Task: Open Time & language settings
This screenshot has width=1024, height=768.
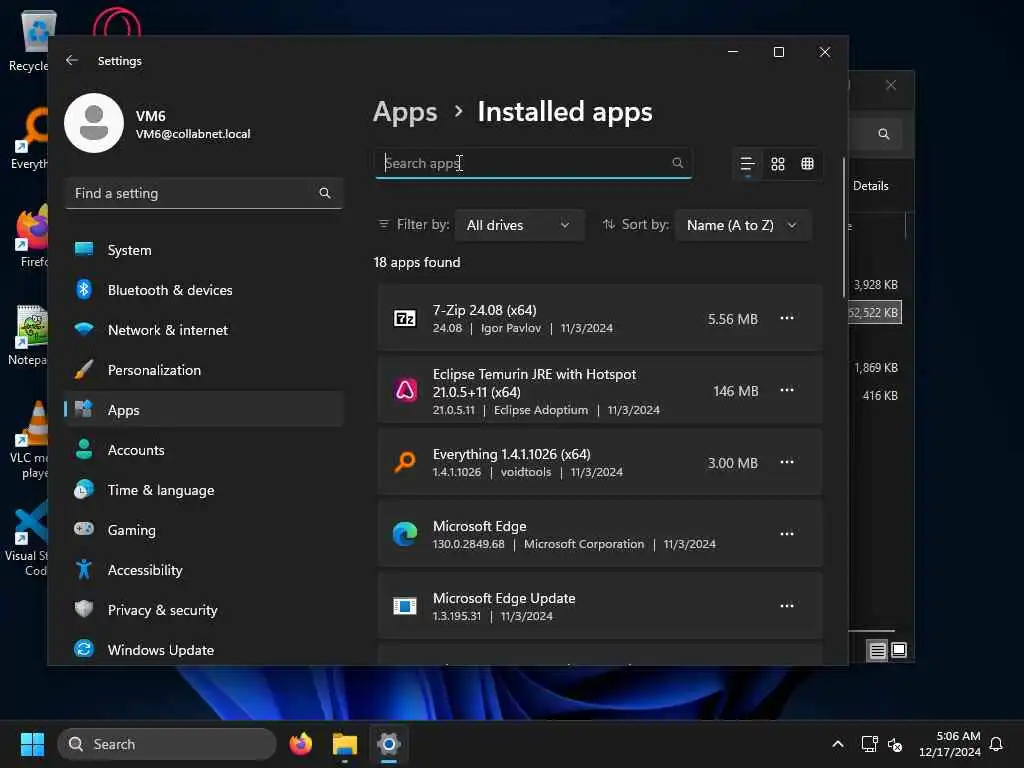Action: pos(204,490)
